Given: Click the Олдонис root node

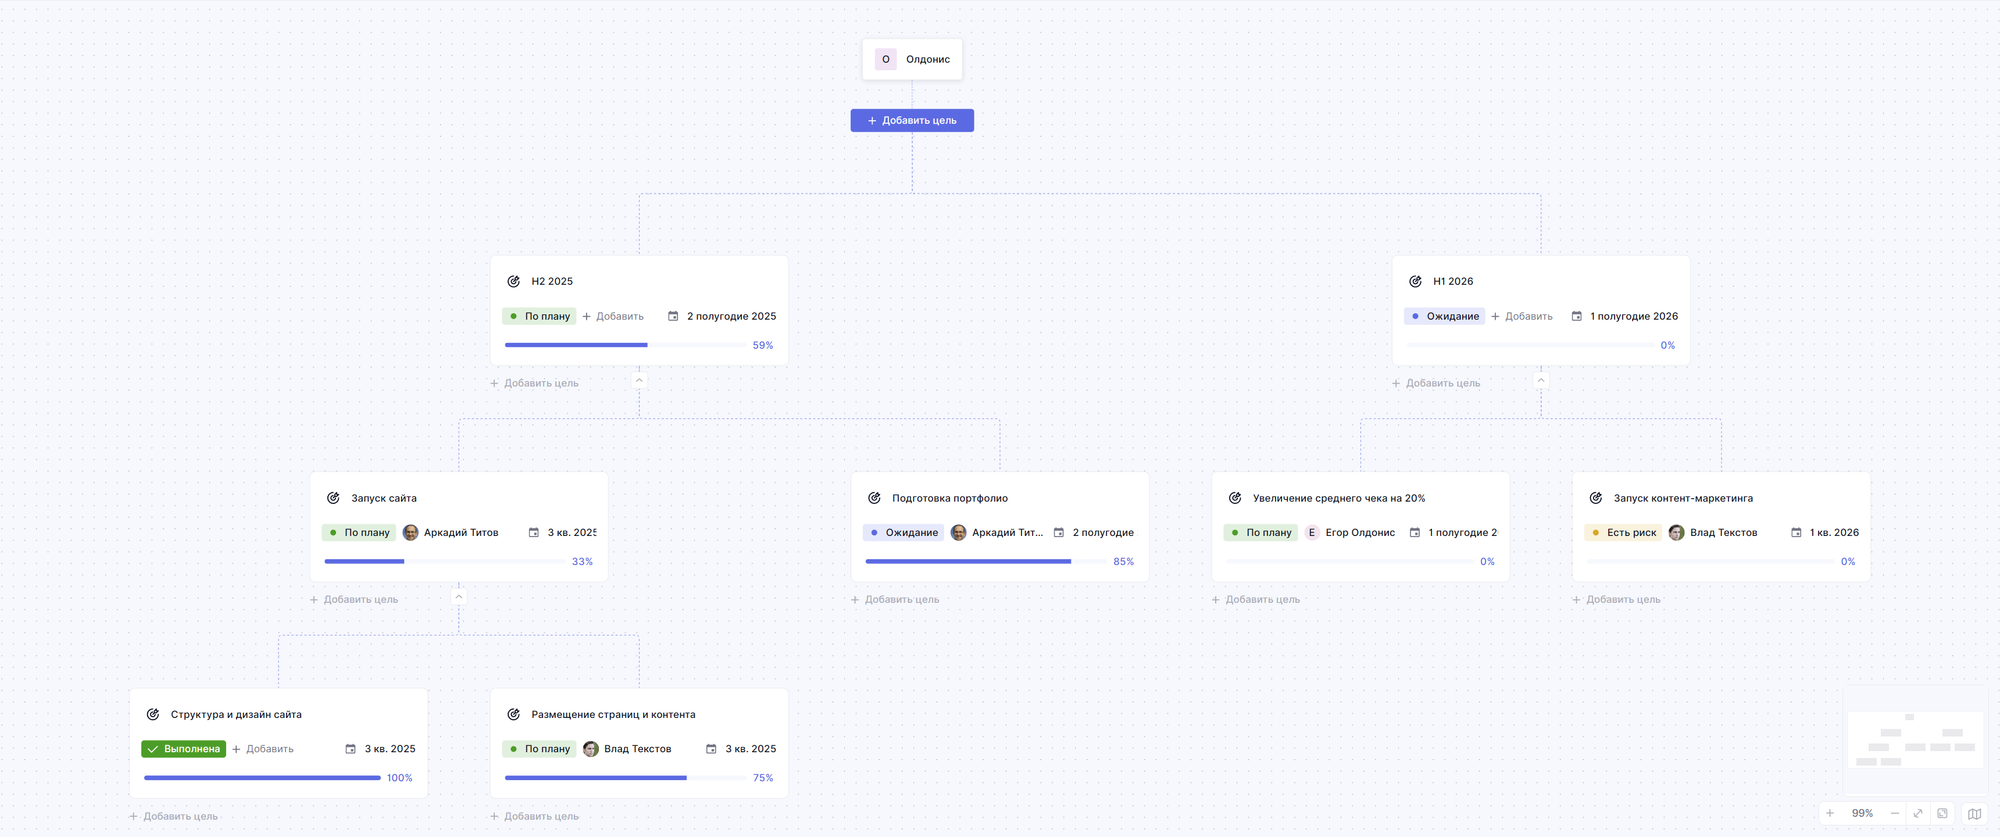Looking at the screenshot, I should point(912,59).
